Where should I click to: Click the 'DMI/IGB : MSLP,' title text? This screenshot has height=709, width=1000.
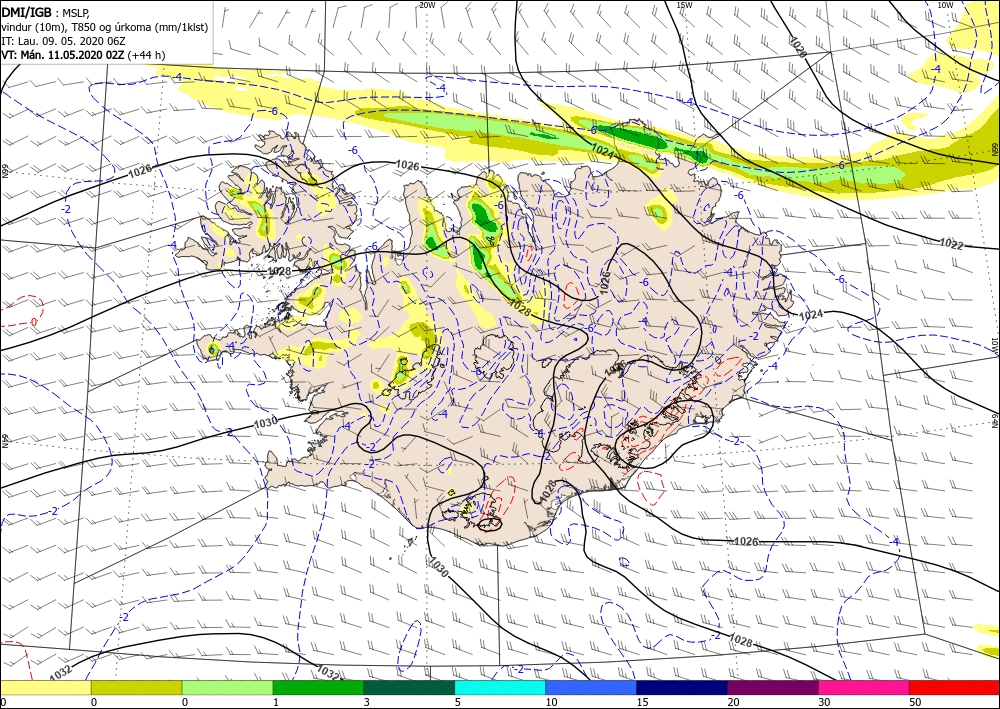[x=47, y=12]
